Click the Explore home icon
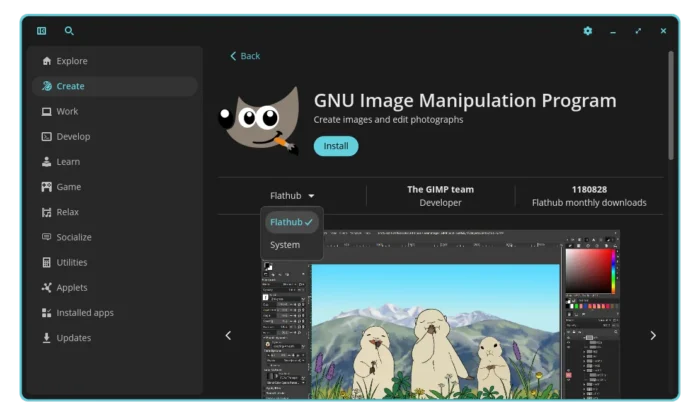Image resolution: width=700 pixels, height=416 pixels. (46, 61)
